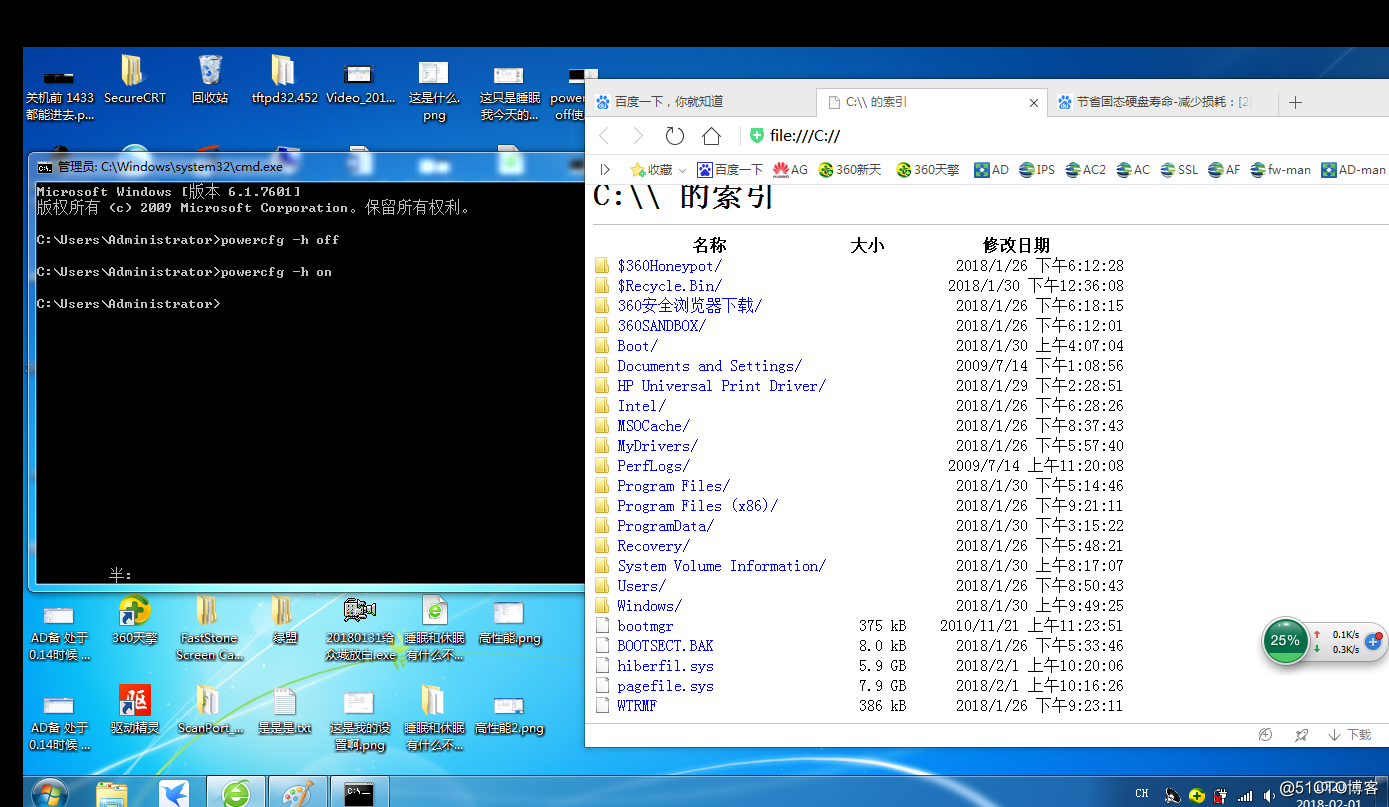
Task: Open the 收藏 favorites dropdown
Action: 657,169
